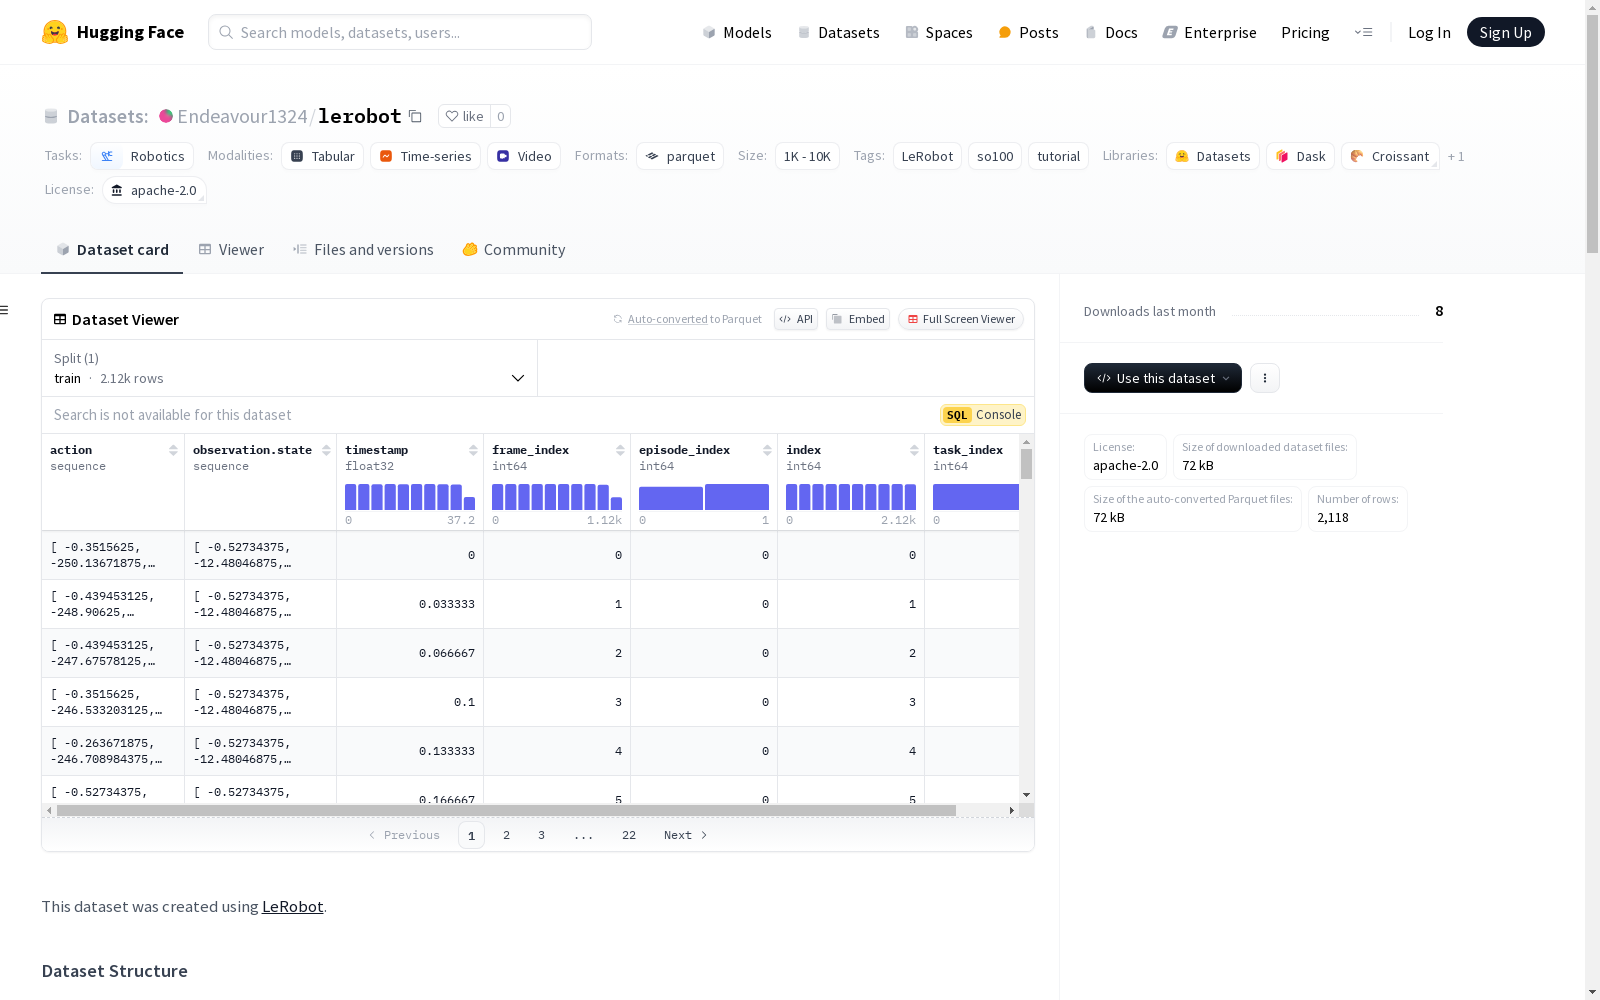Sort the observation.state column

(326, 451)
